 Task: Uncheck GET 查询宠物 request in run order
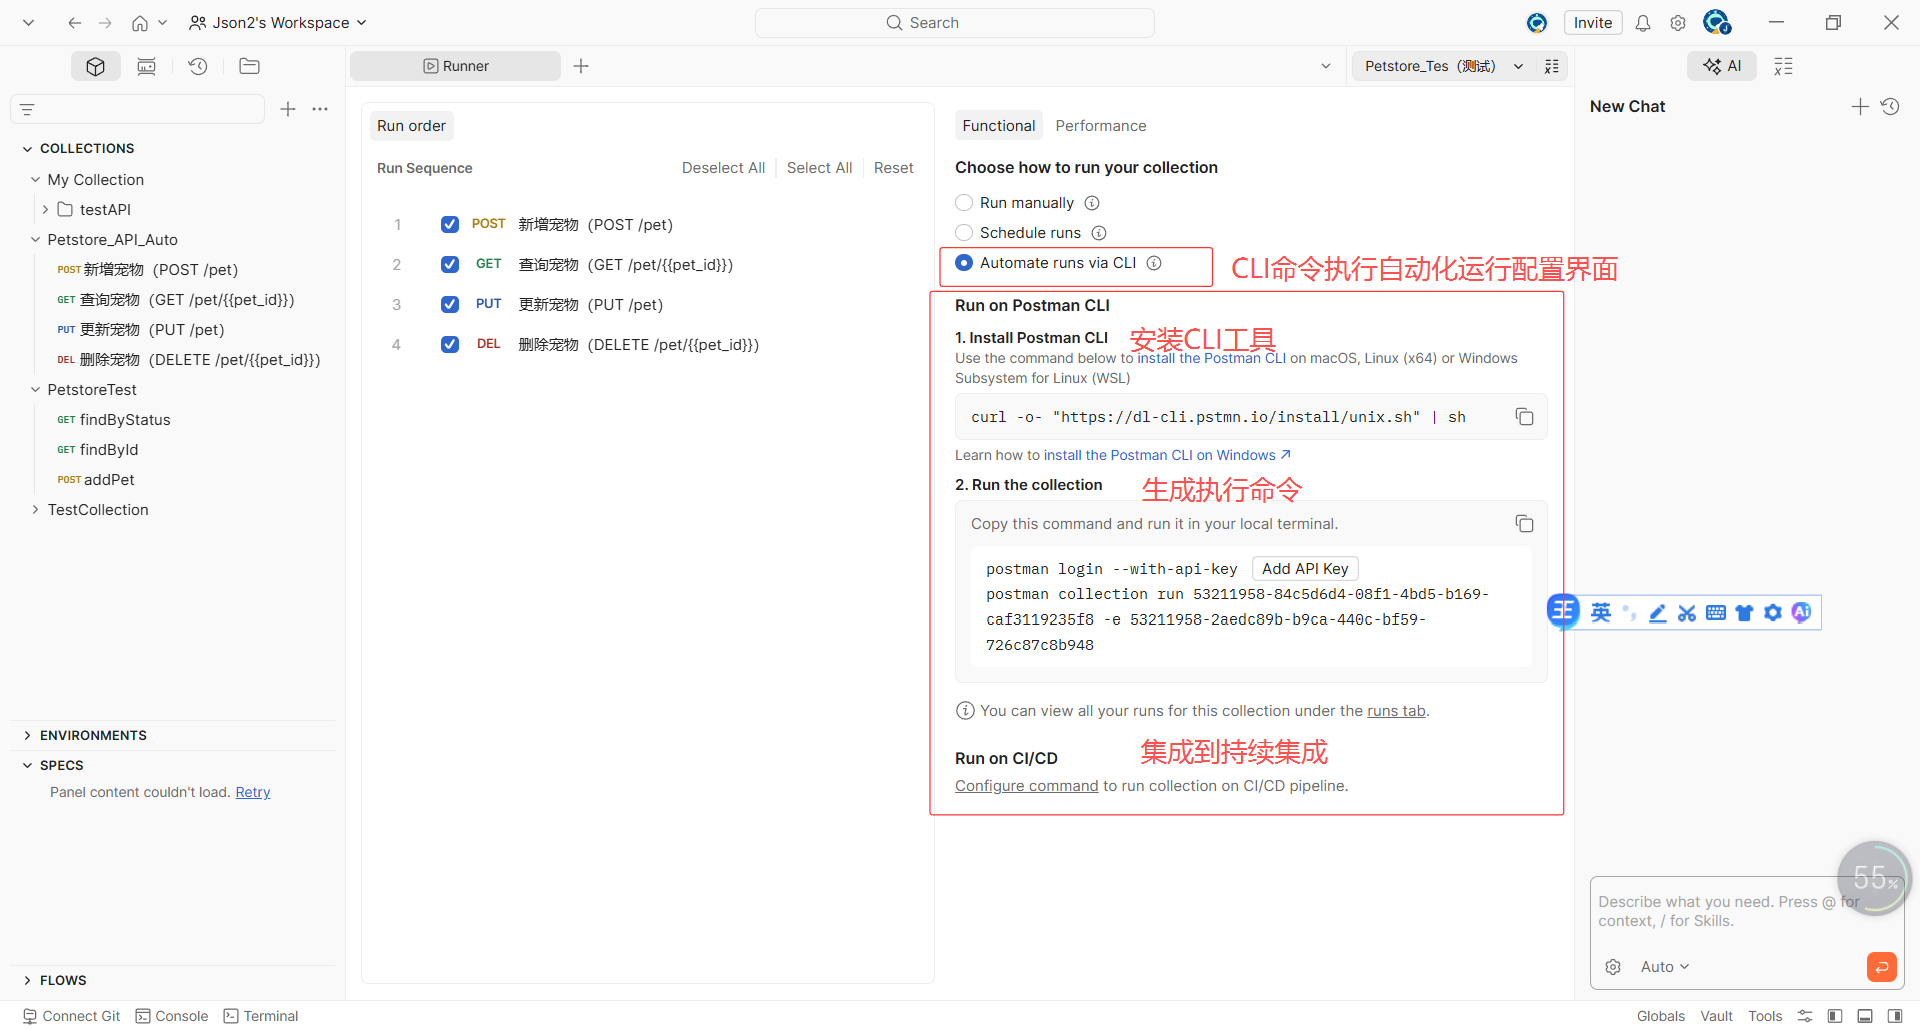(450, 264)
